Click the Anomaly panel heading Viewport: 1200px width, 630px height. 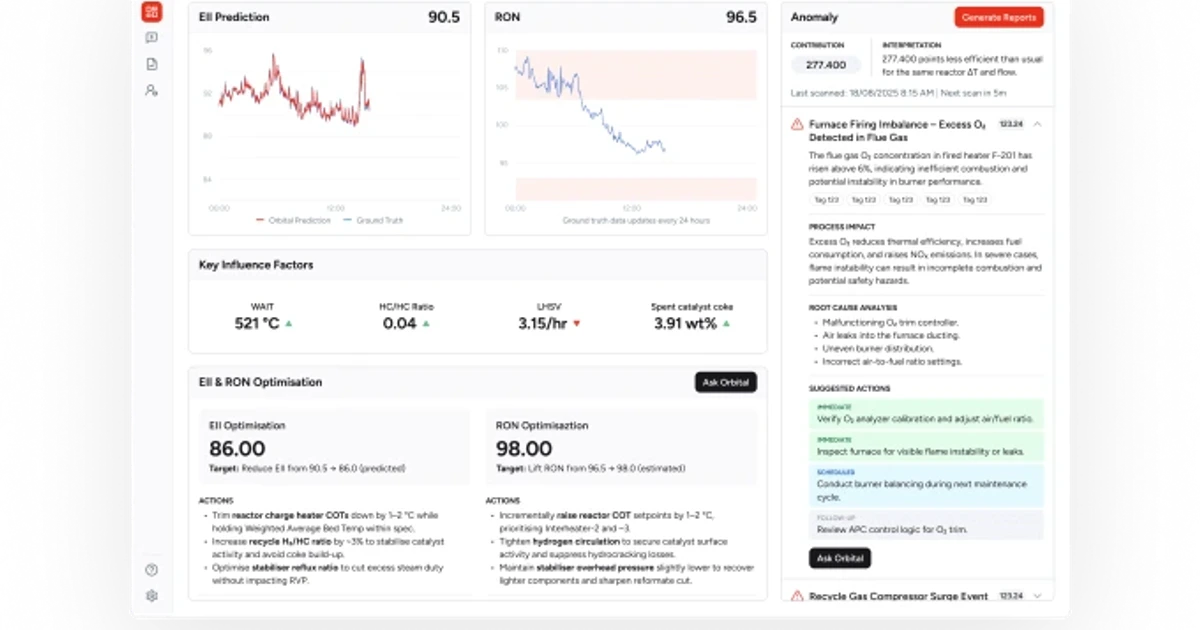pyautogui.click(x=814, y=17)
